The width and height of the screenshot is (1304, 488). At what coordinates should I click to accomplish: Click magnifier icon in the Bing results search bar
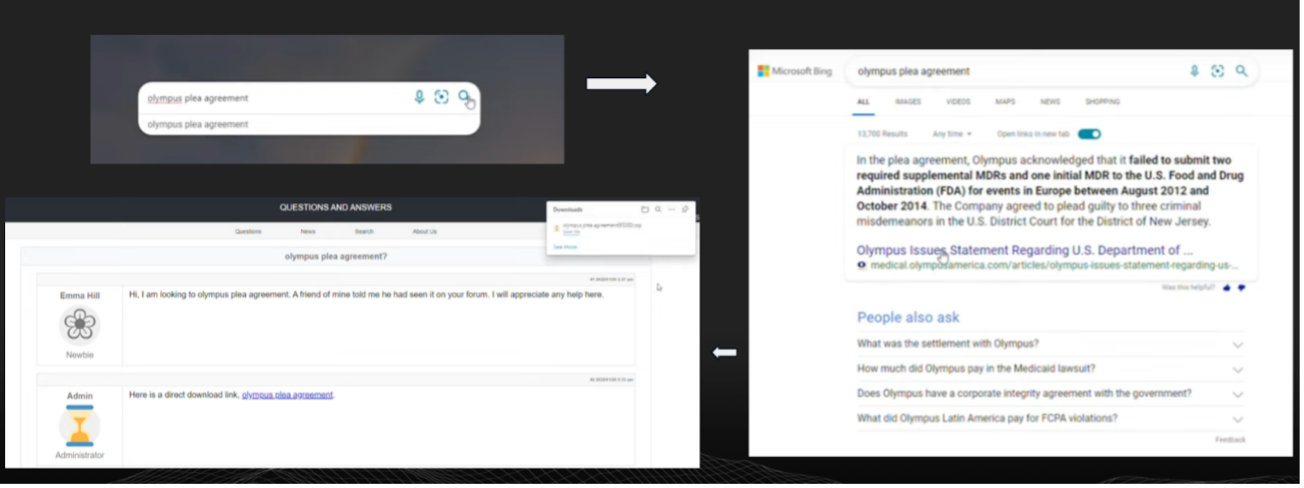point(1241,71)
